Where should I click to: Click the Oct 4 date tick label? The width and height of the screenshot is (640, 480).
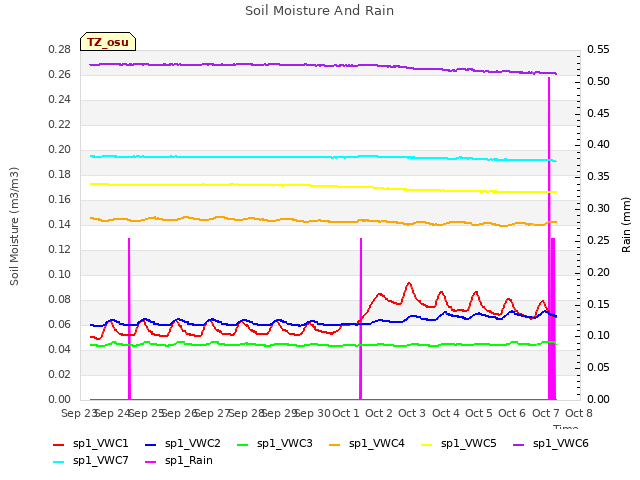(x=446, y=413)
